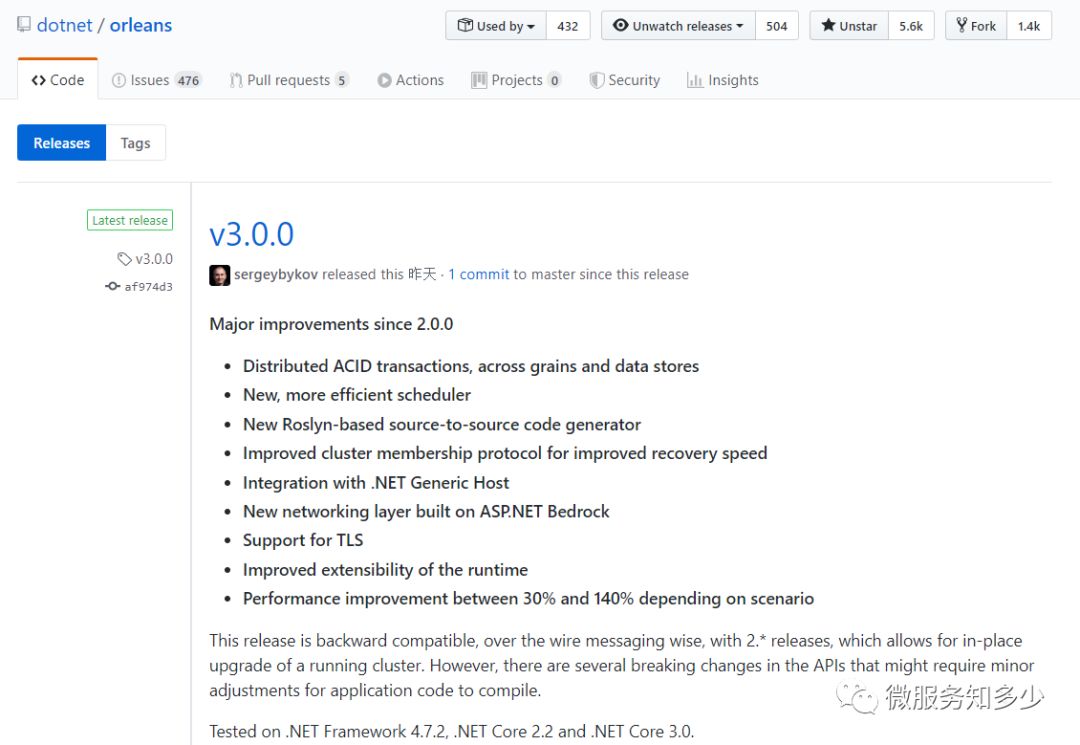Click the Issues tab icon
This screenshot has width=1080, height=745.
[x=118, y=81]
